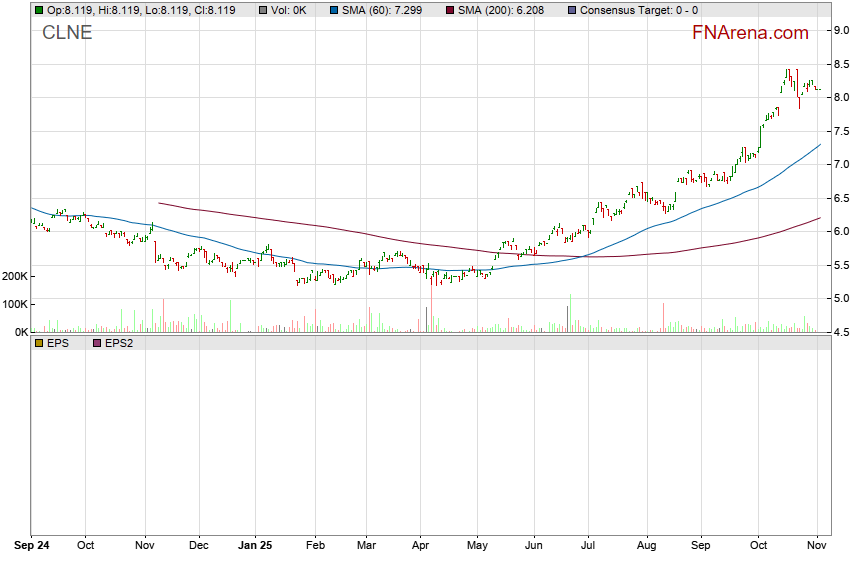Click the Consensus Target: 0 - 0 text
This screenshot has height=566, width=859.
click(x=638, y=10)
